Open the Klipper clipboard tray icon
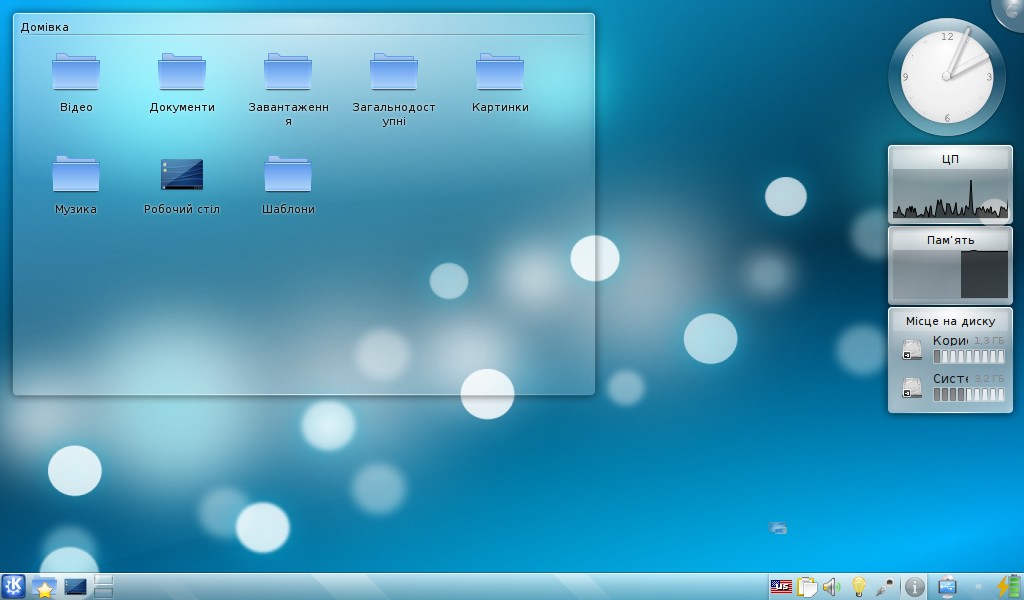 tap(807, 587)
